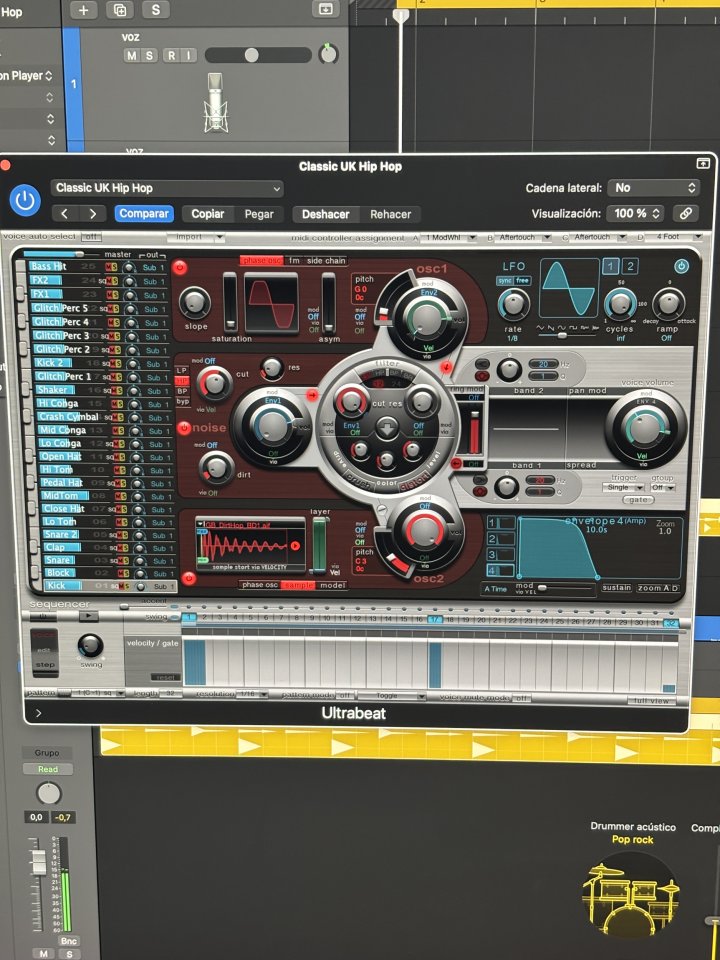Image resolution: width=720 pixels, height=960 pixels.
Task: Open the group Off dropdown
Action: (x=662, y=488)
